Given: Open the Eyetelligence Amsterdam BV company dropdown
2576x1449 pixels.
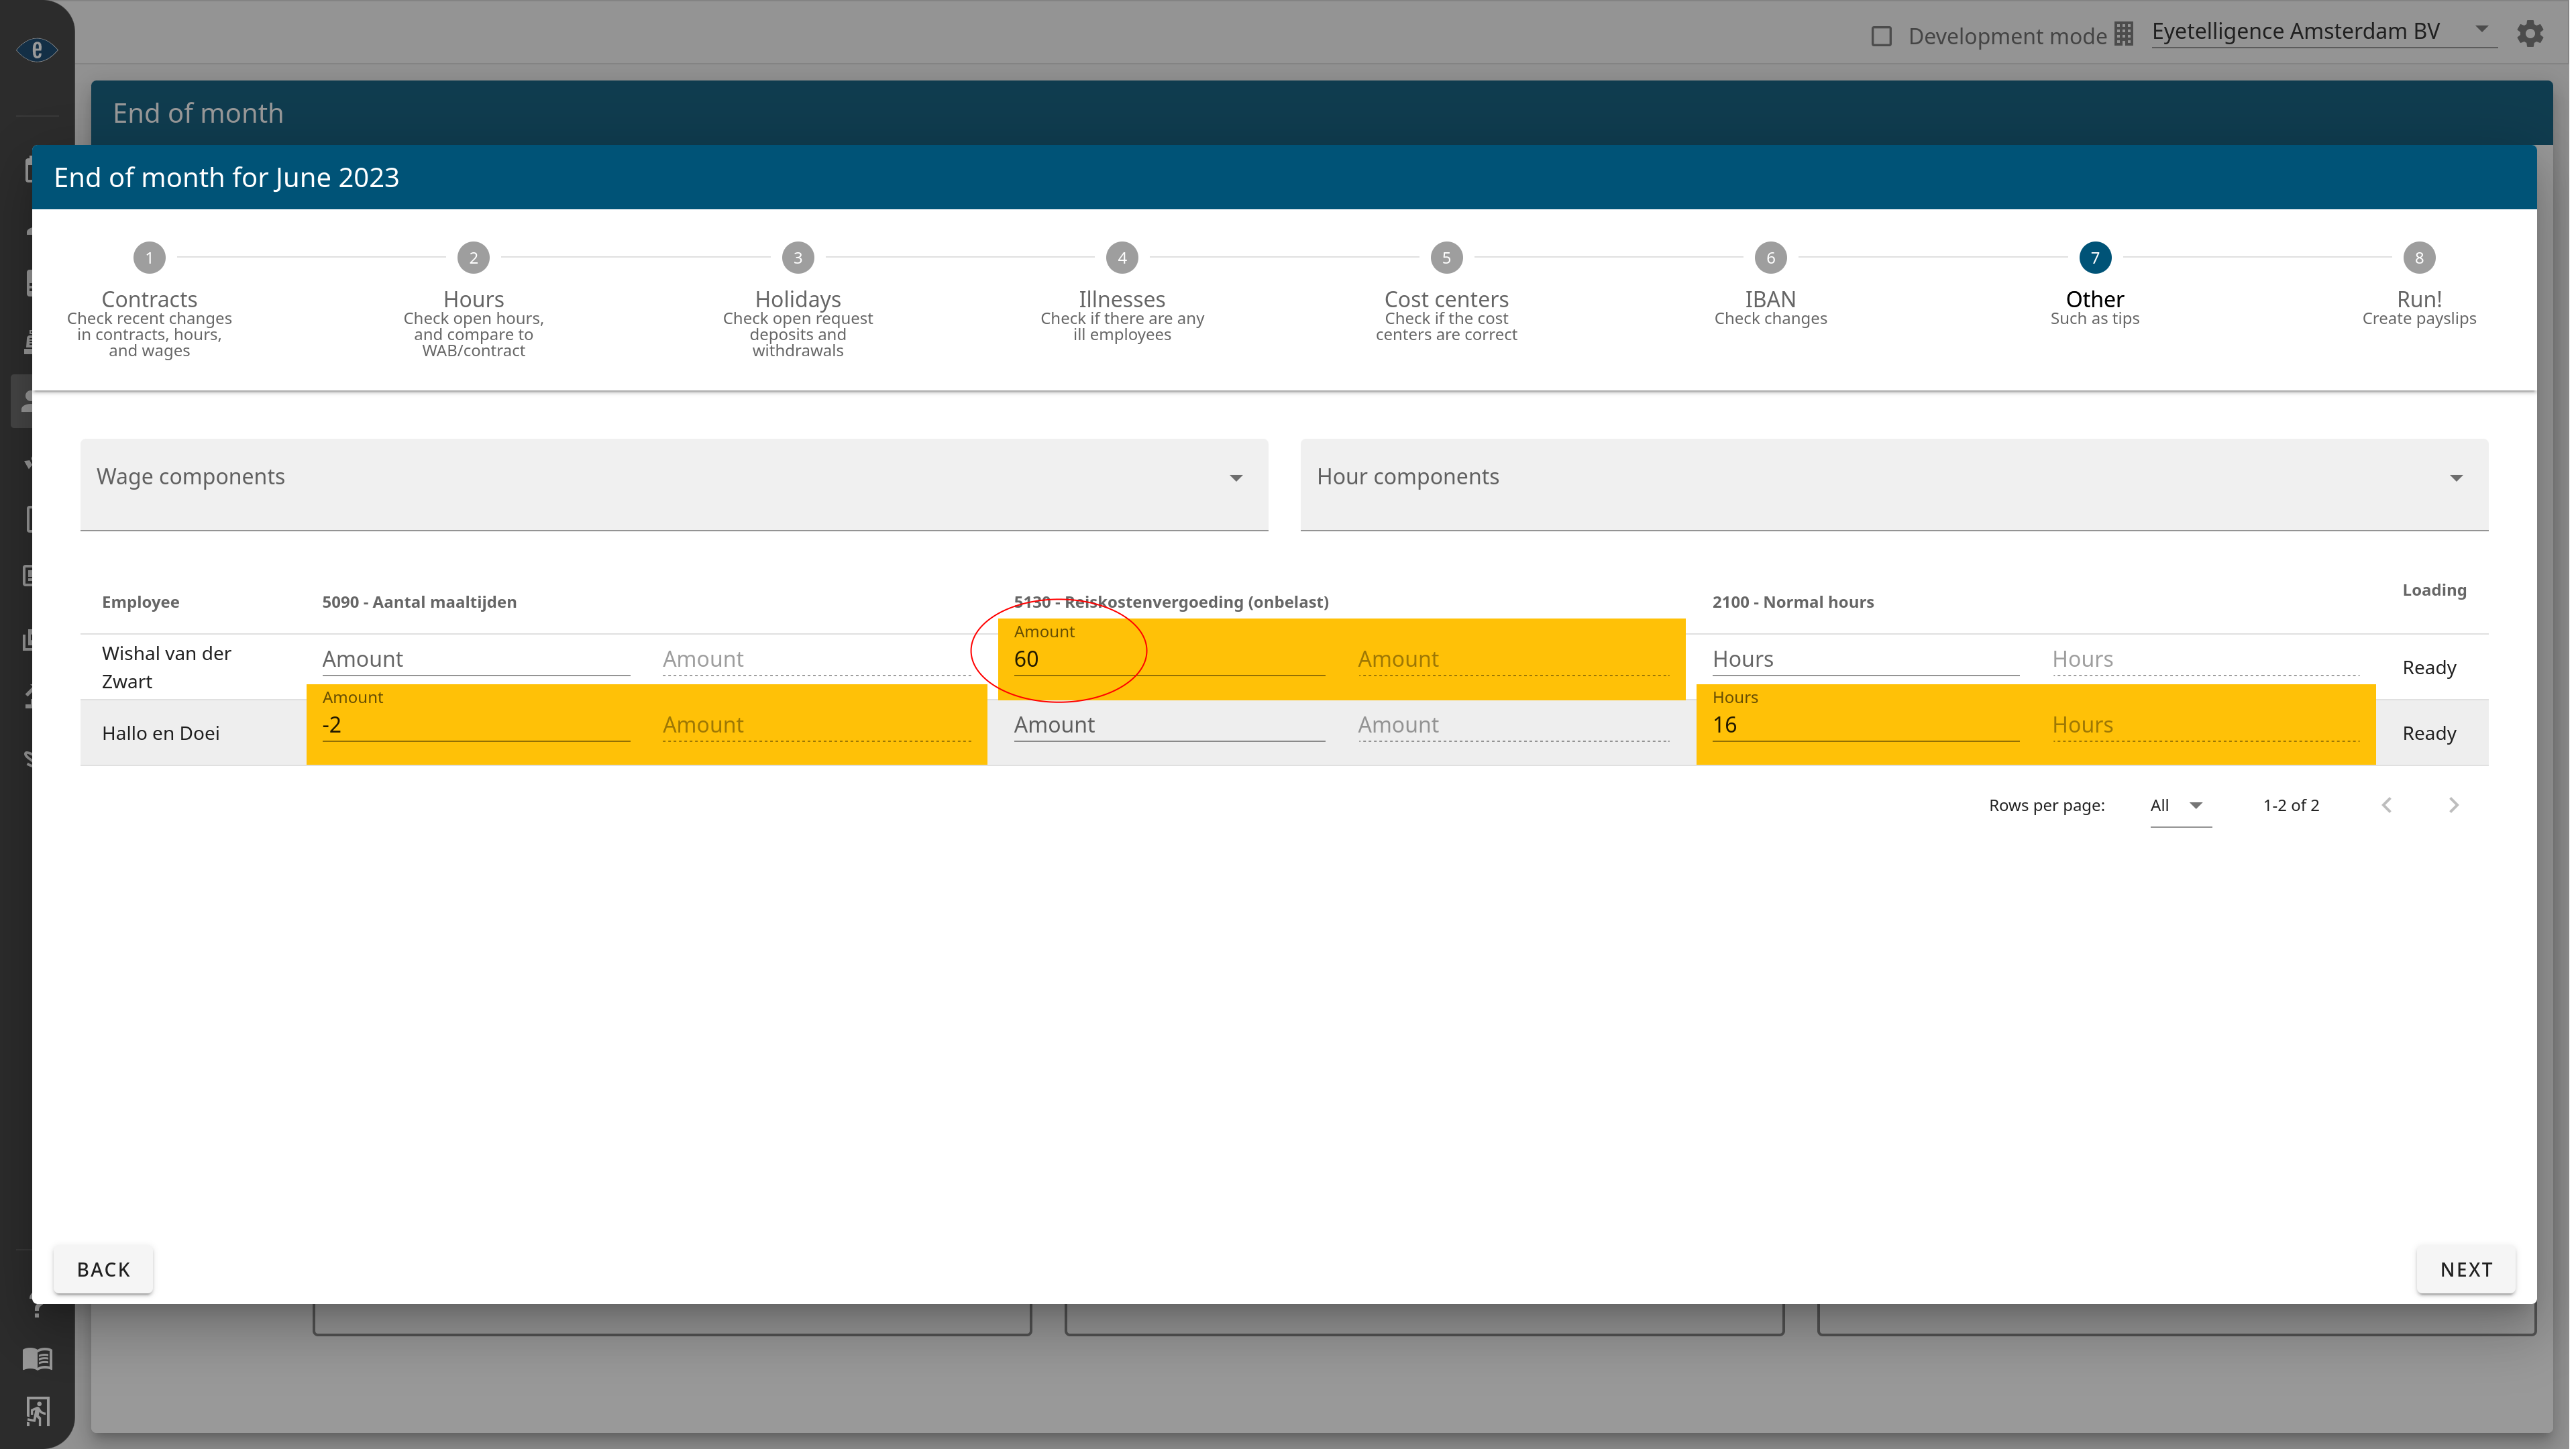Looking at the screenshot, I should pyautogui.click(x=2323, y=32).
